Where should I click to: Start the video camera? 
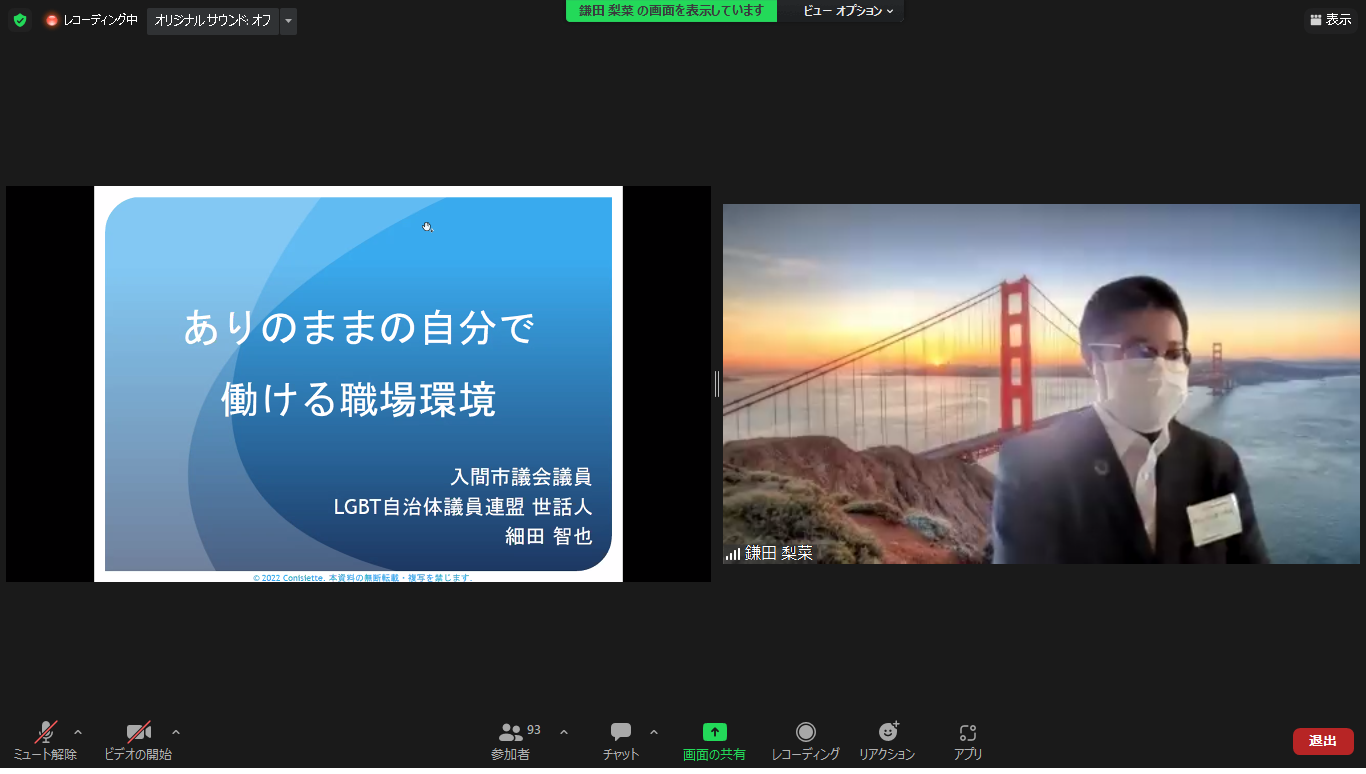point(138,732)
